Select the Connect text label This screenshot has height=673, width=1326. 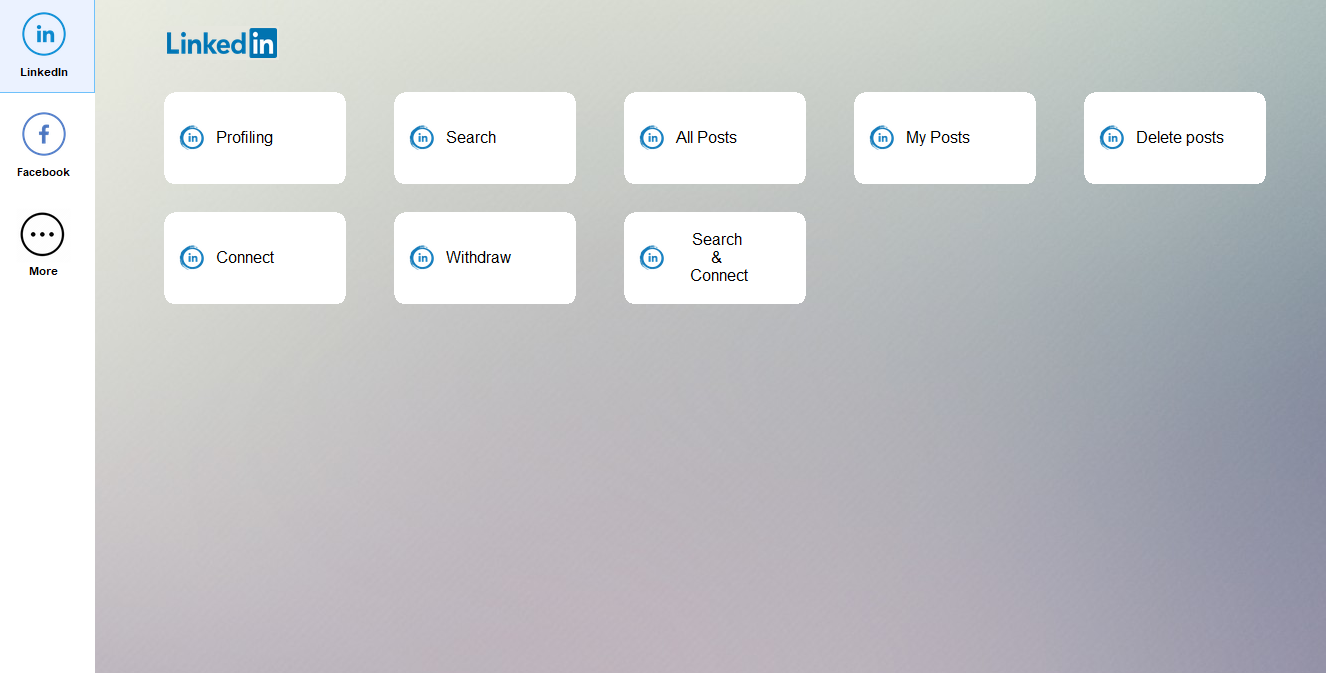pyautogui.click(x=245, y=258)
